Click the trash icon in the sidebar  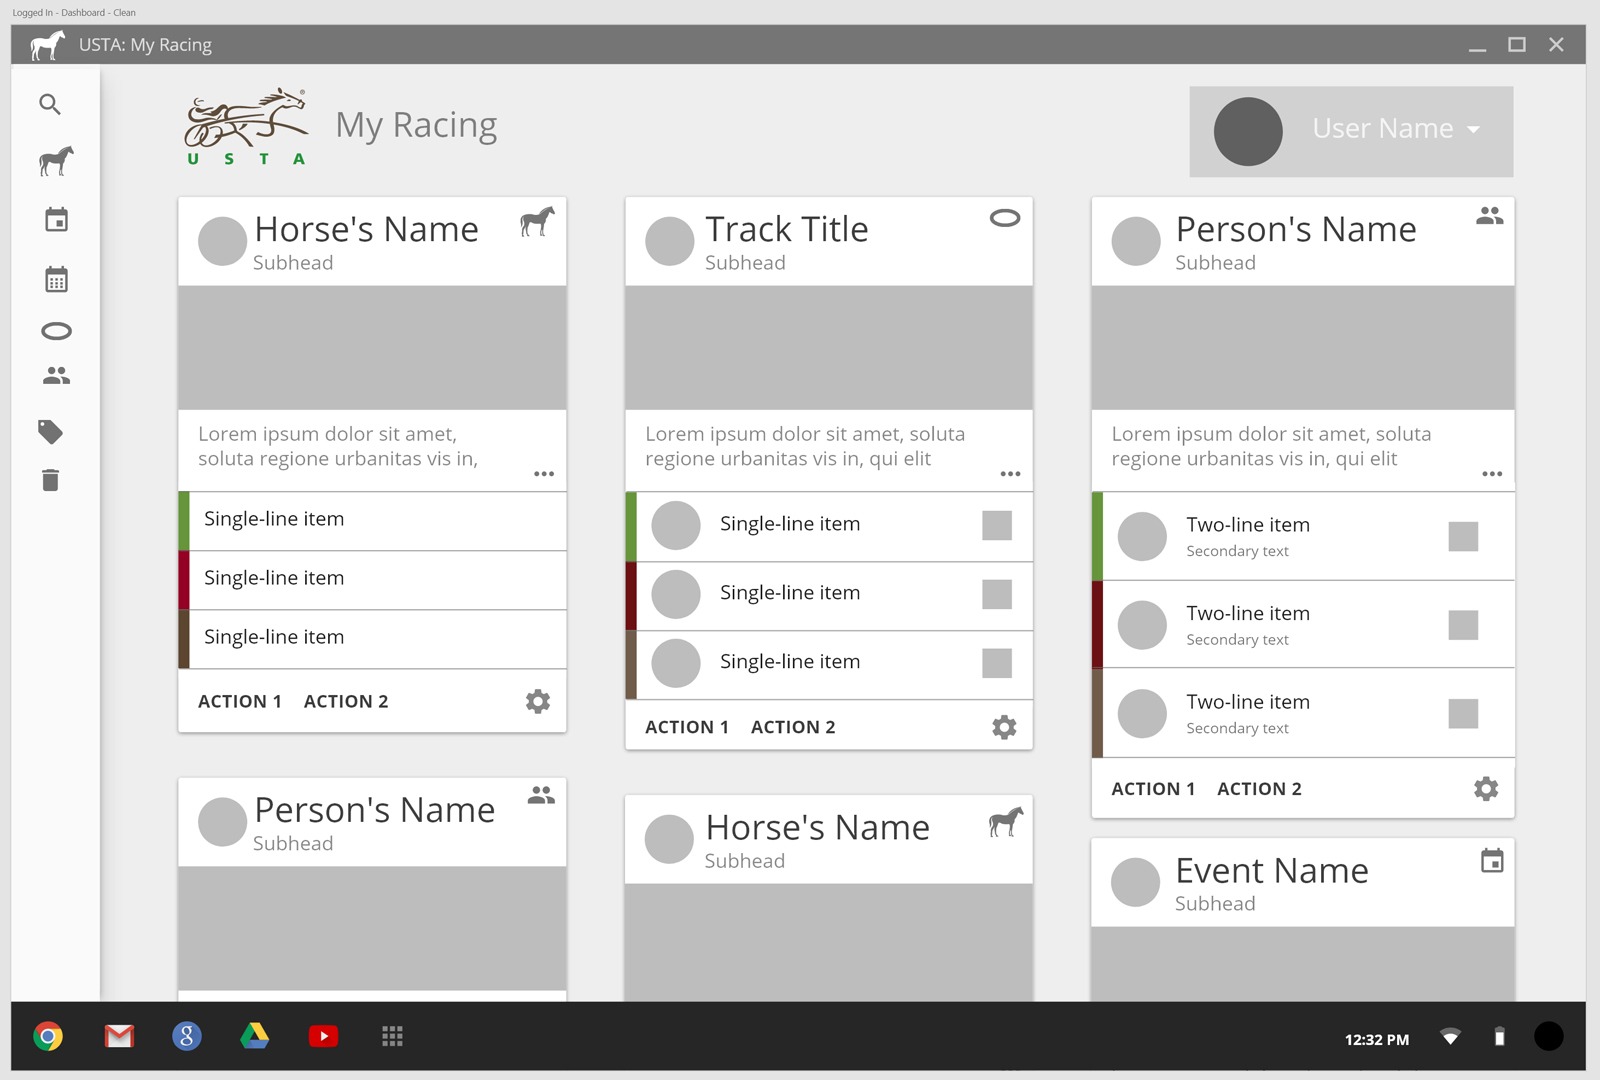51,481
